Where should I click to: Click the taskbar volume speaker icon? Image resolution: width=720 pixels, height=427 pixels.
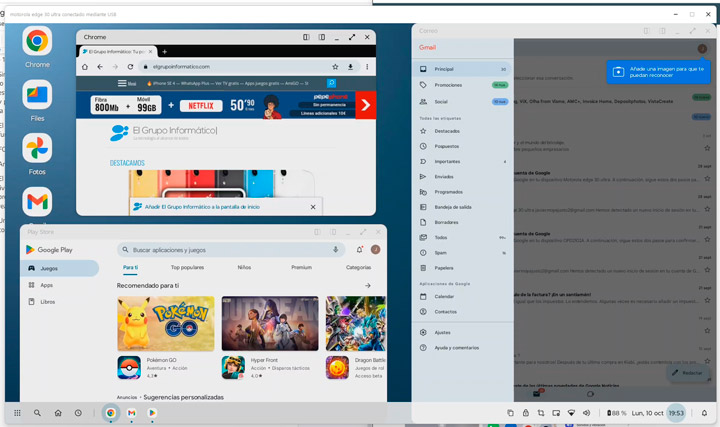click(x=586, y=413)
